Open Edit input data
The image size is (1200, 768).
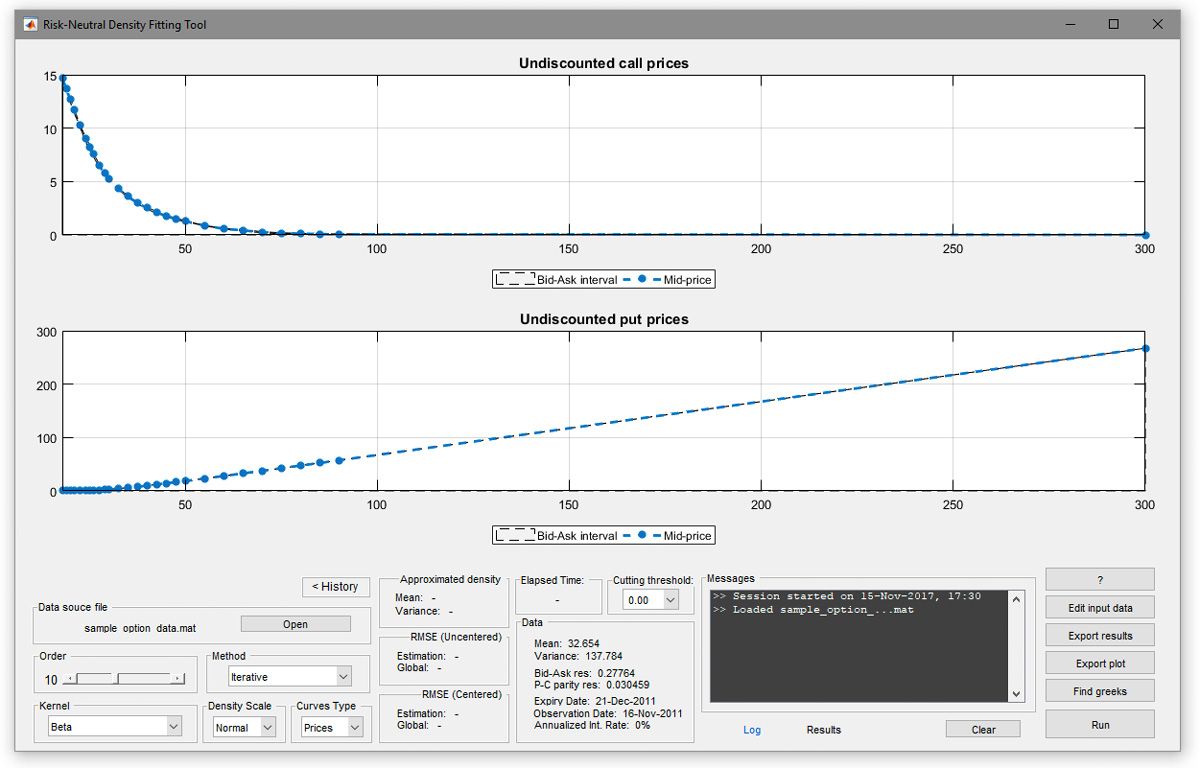pos(1099,606)
